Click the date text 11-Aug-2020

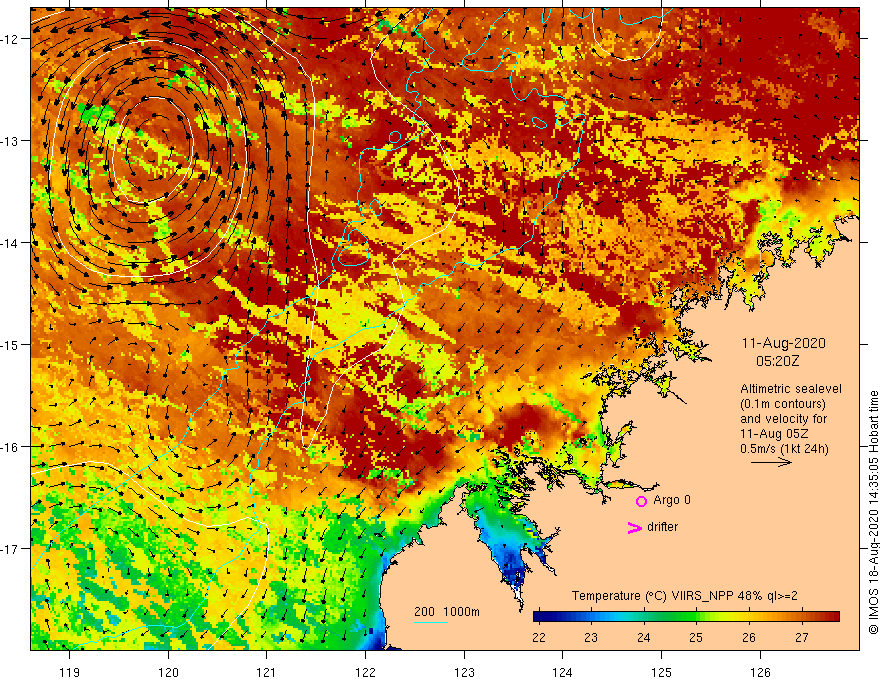(783, 343)
